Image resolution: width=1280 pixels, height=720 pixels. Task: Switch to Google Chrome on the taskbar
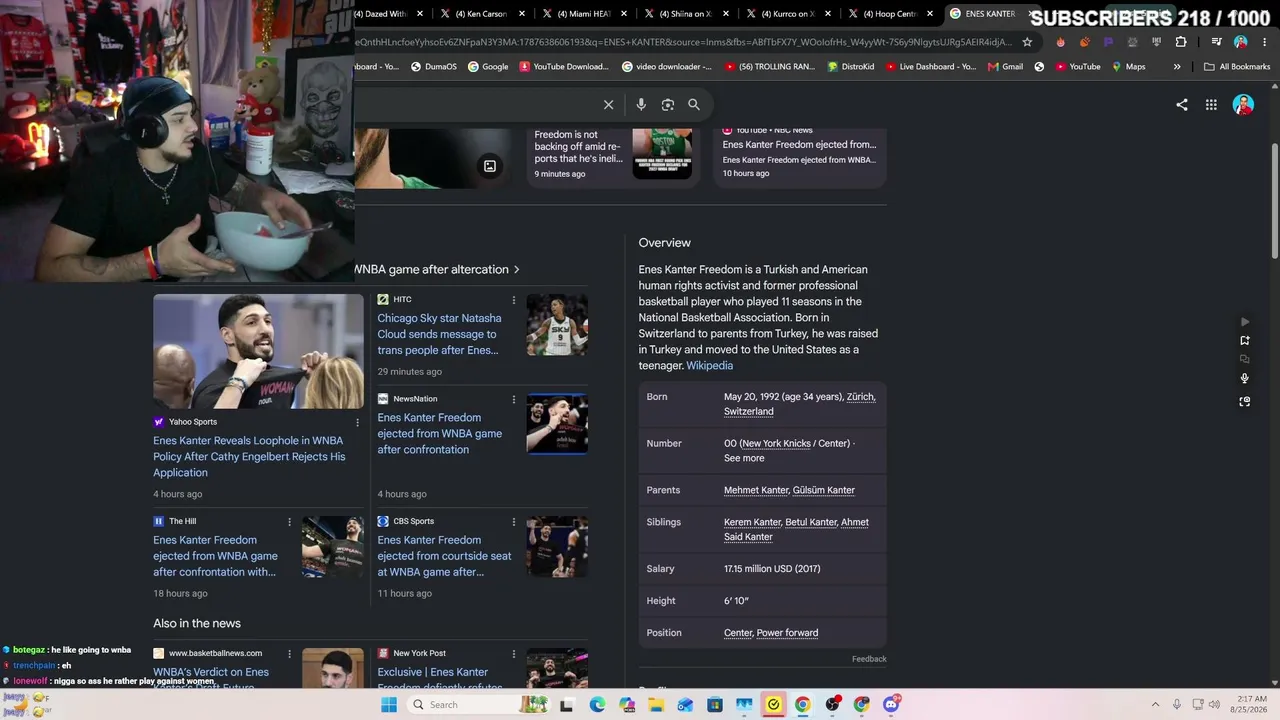pyautogui.click(x=802, y=705)
